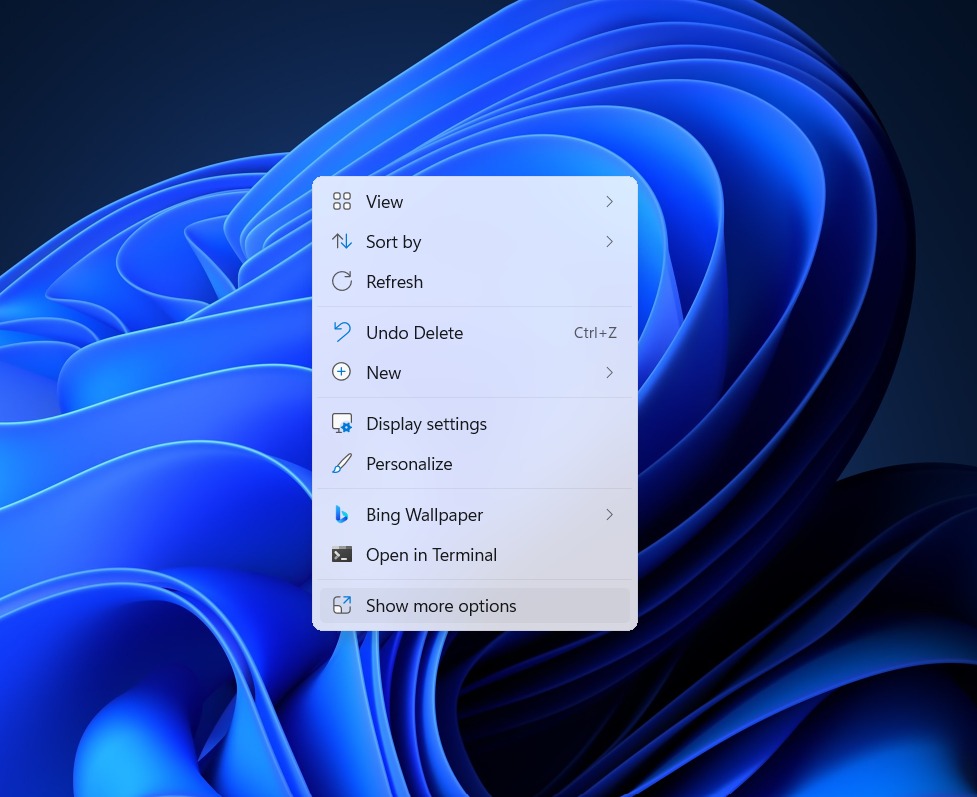Expand the Bing Wallpaper submenu chevron
Screen dimensions: 977x797
point(609,514)
